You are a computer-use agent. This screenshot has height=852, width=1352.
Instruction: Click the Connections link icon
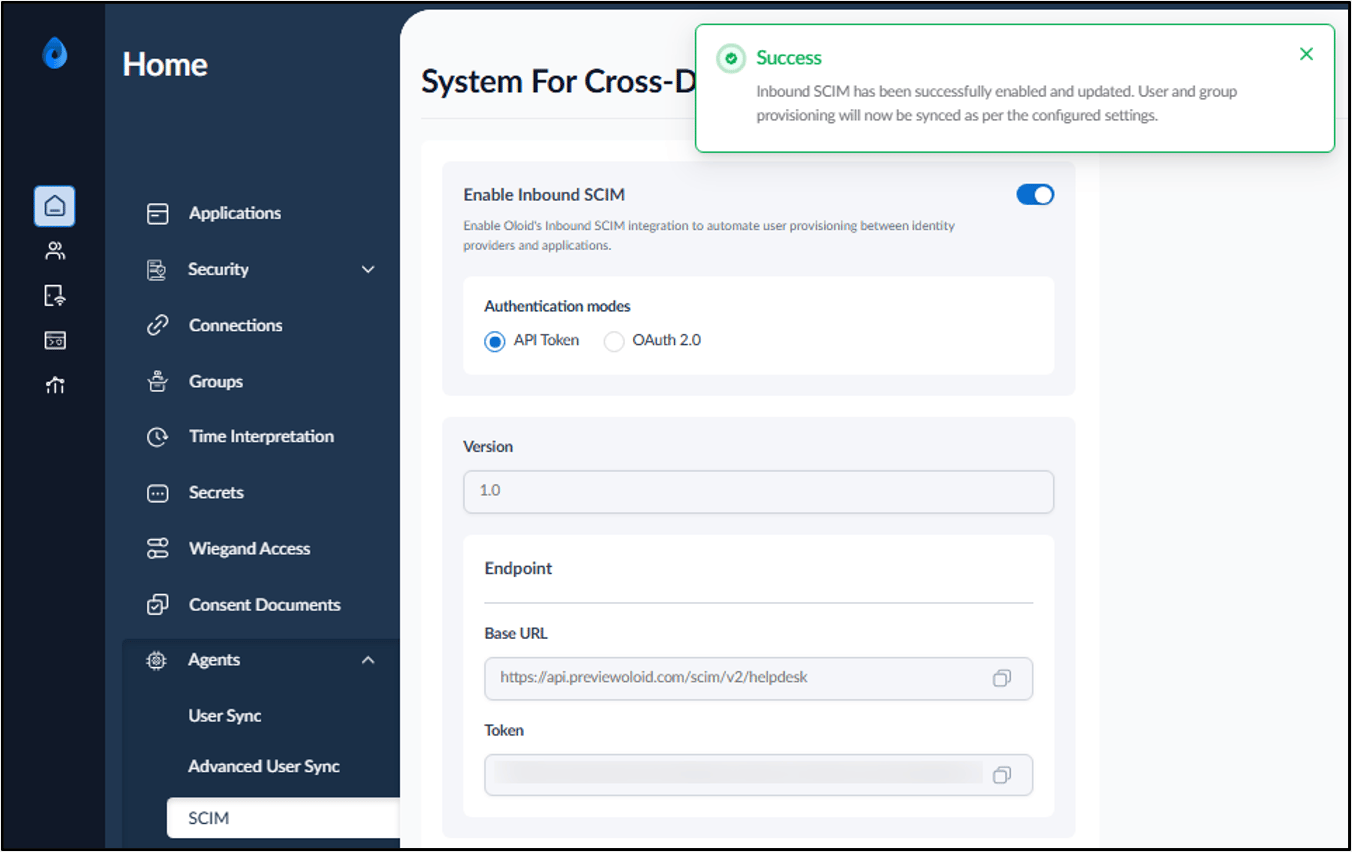[158, 325]
